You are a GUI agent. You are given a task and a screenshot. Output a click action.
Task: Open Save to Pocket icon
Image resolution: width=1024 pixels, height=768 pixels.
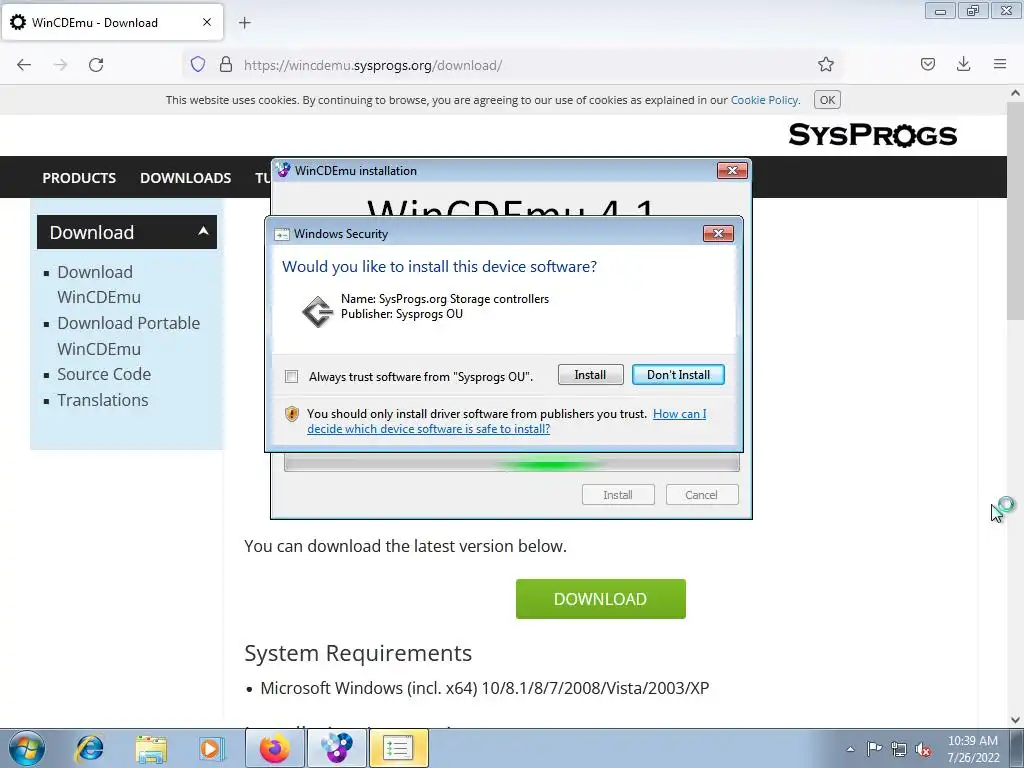(x=927, y=64)
